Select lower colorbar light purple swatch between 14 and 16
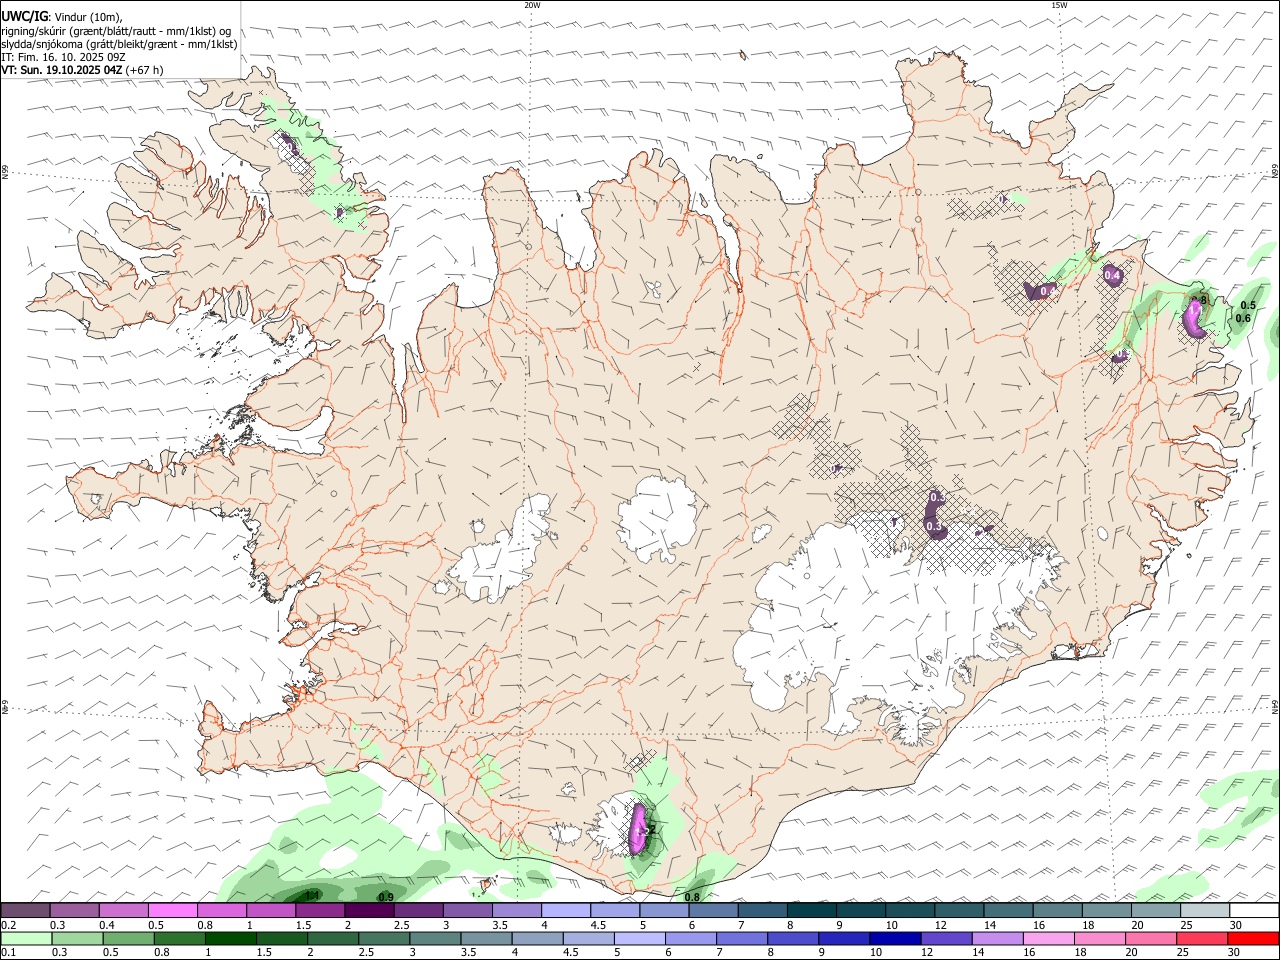Viewport: 1280px width, 960px height. coord(997,938)
